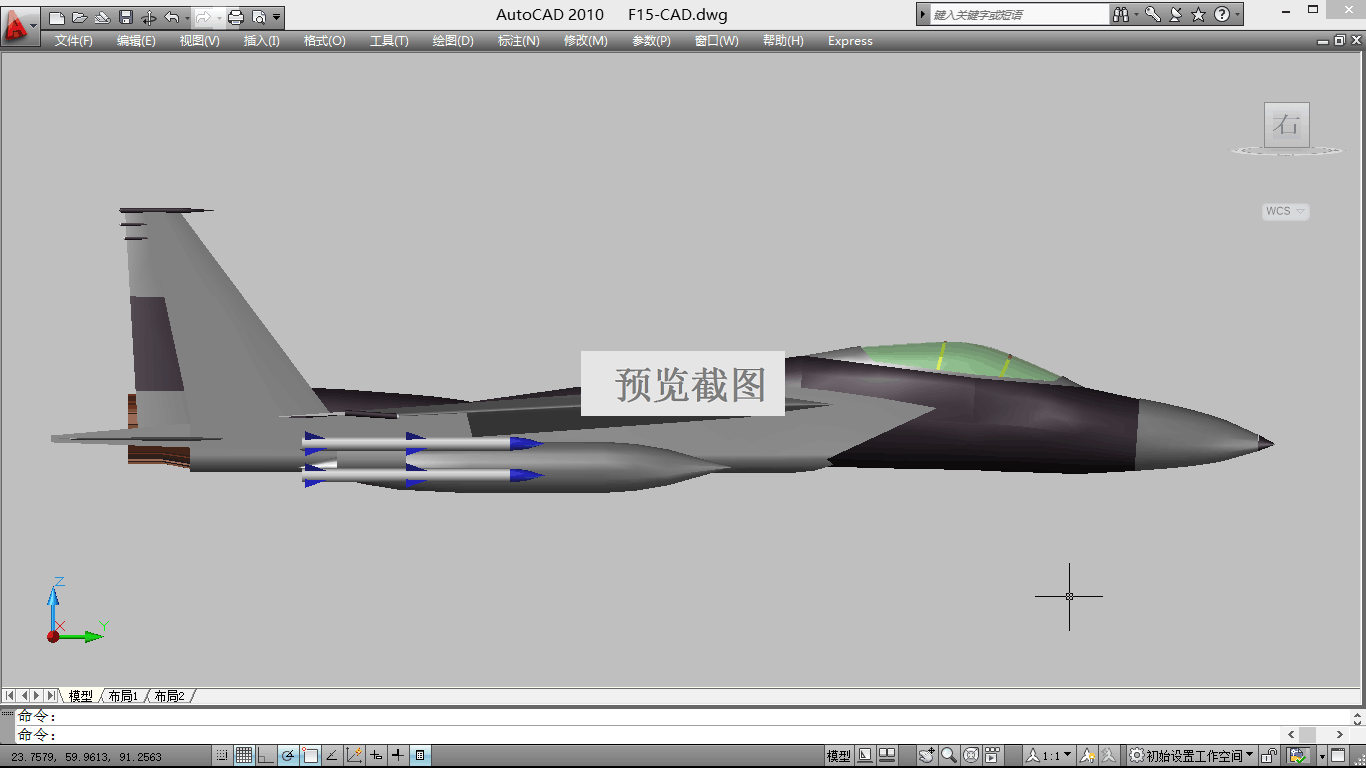Viewport: 1366px width, 768px height.
Task: Toggle Lineweight display in status bar
Action: (398, 756)
